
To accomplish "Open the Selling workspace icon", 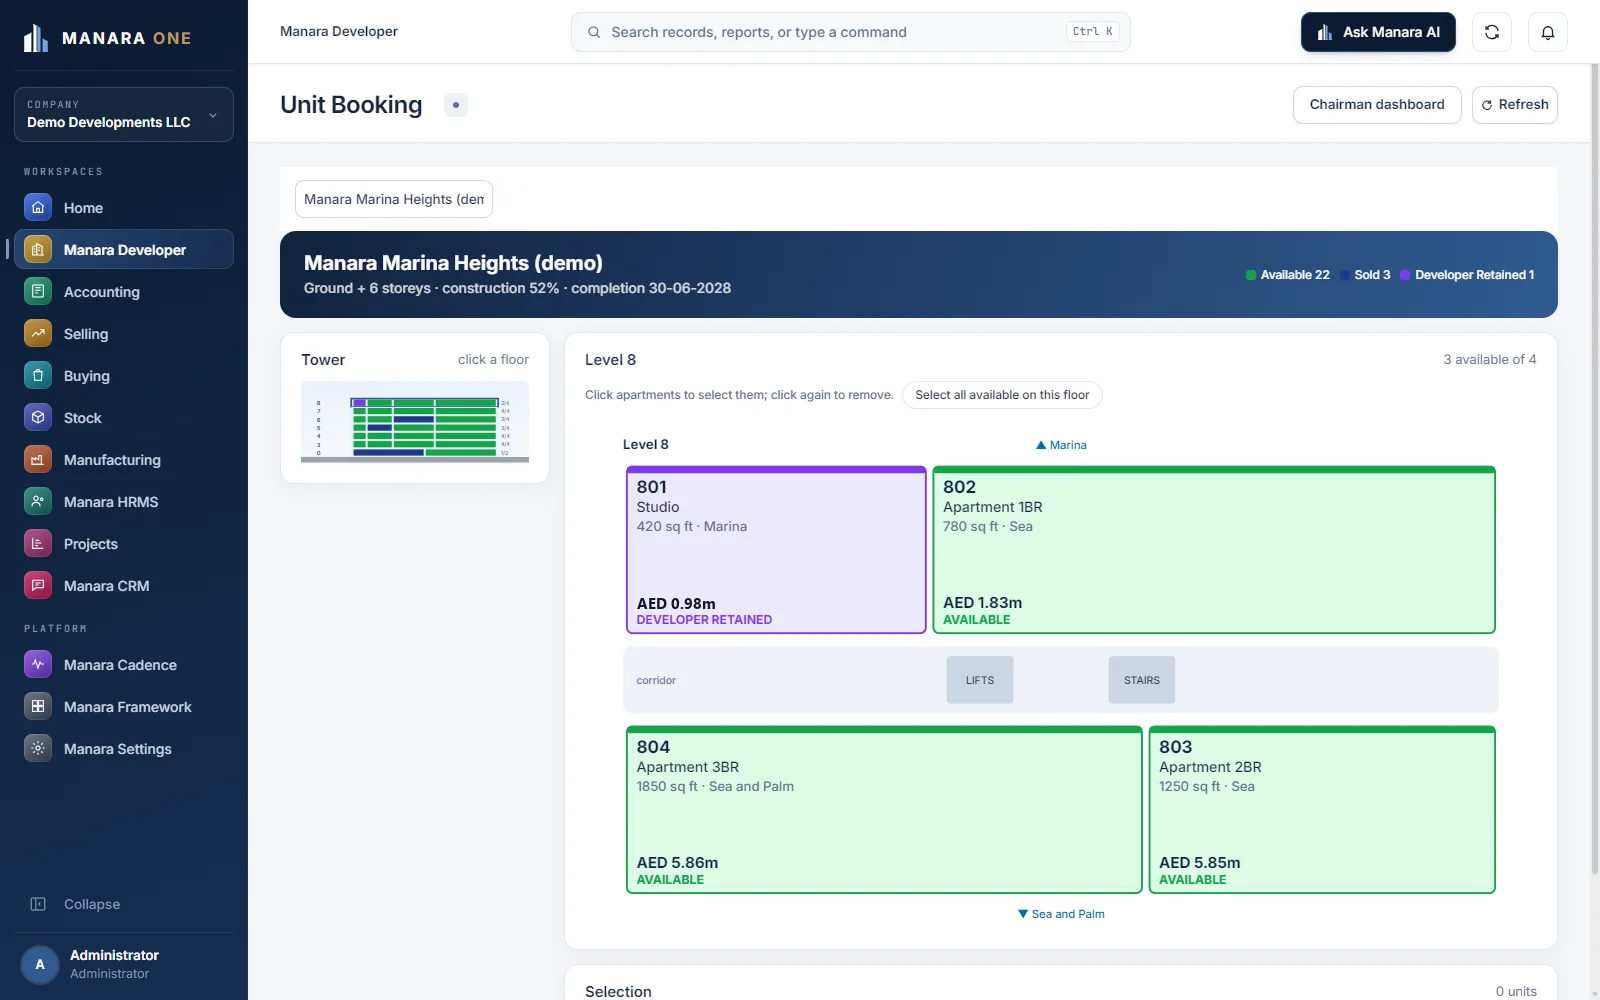I will point(38,334).
